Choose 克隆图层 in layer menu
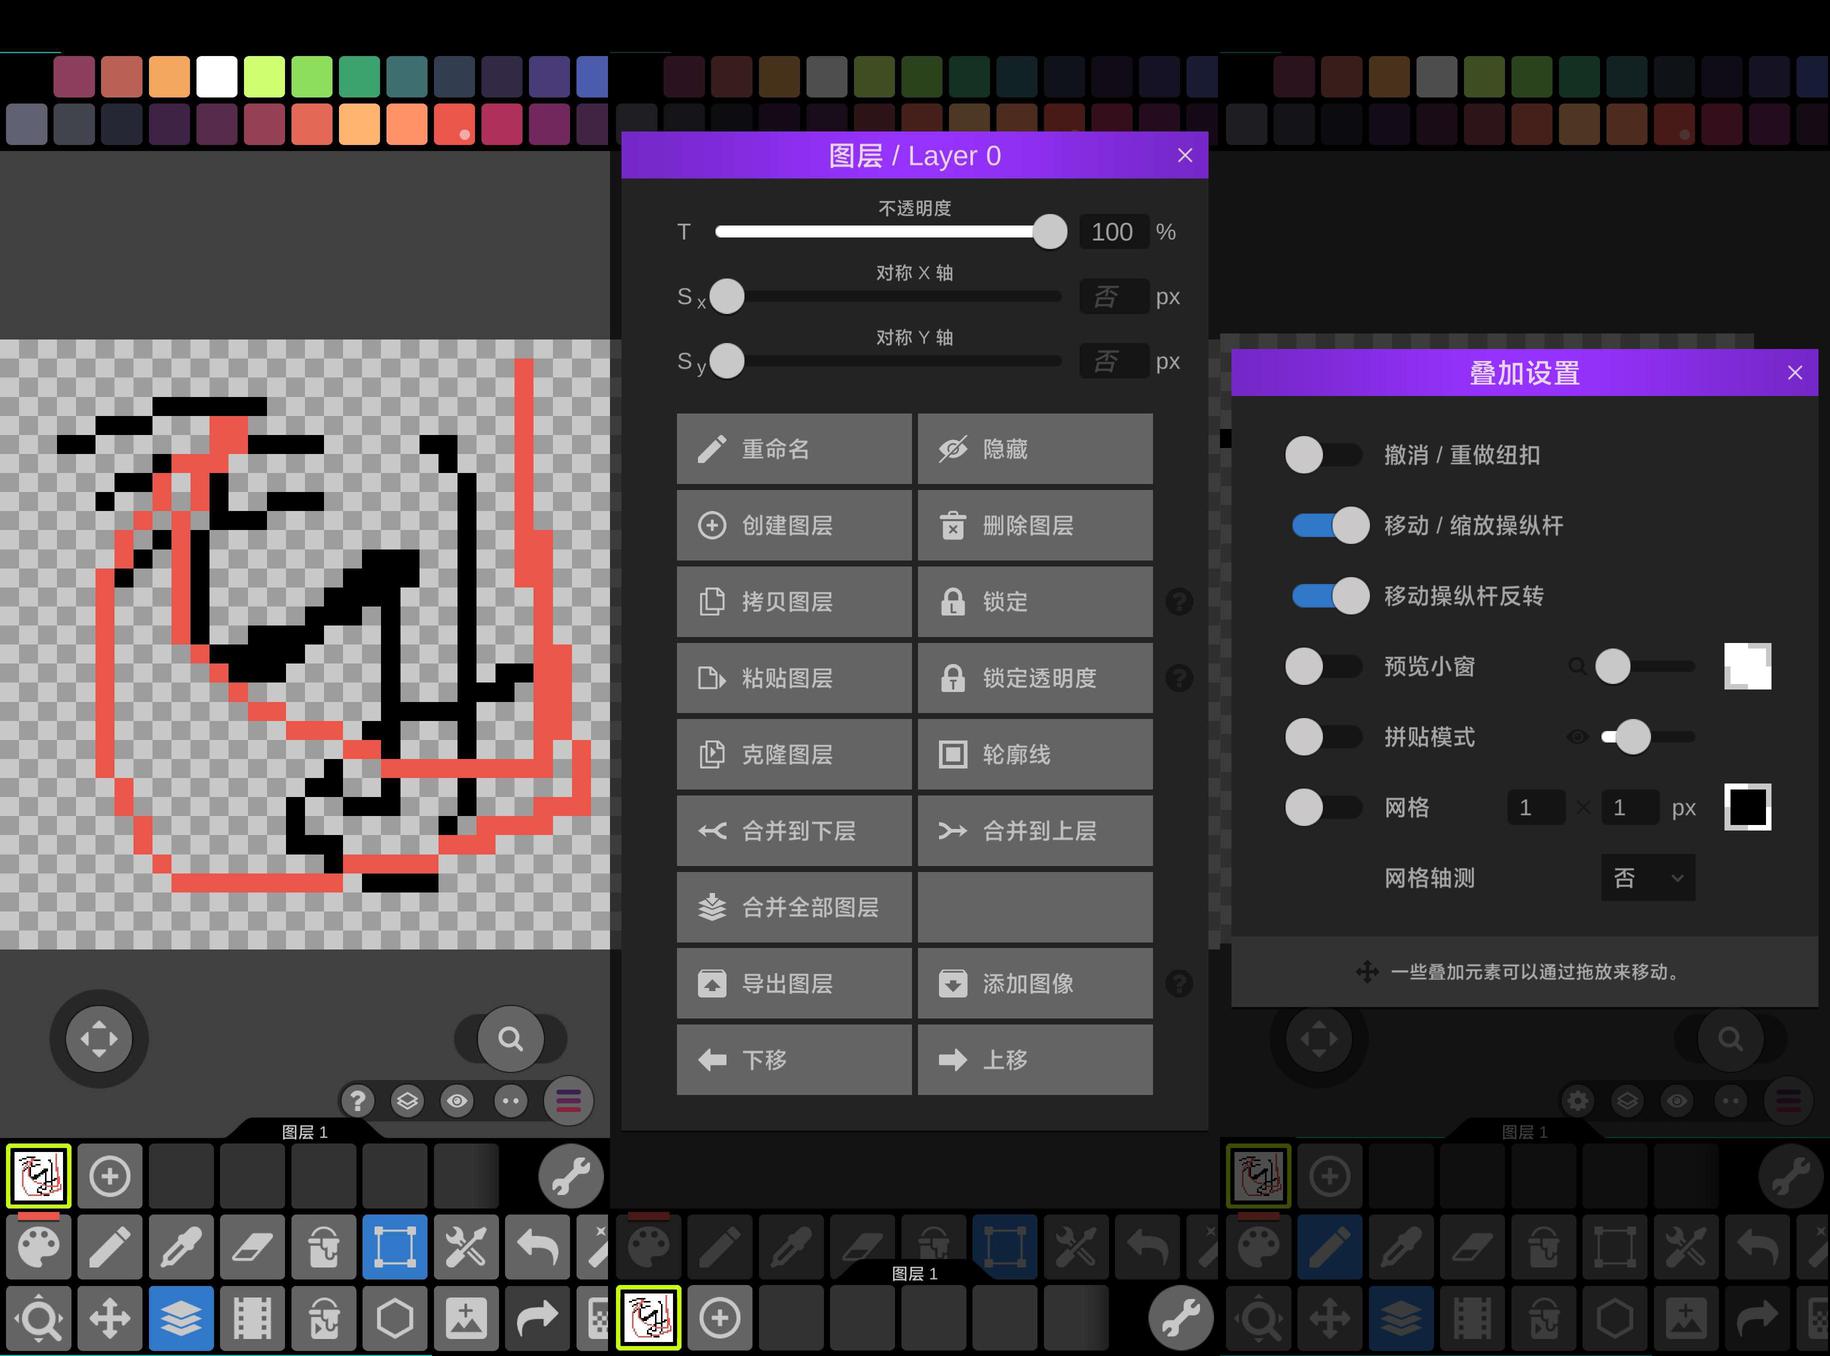 click(794, 755)
